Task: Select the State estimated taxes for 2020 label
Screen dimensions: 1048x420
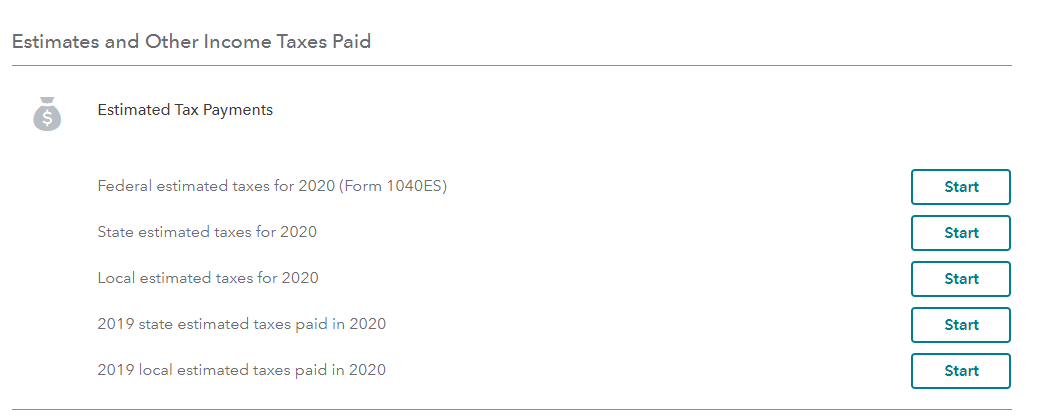Action: [207, 232]
